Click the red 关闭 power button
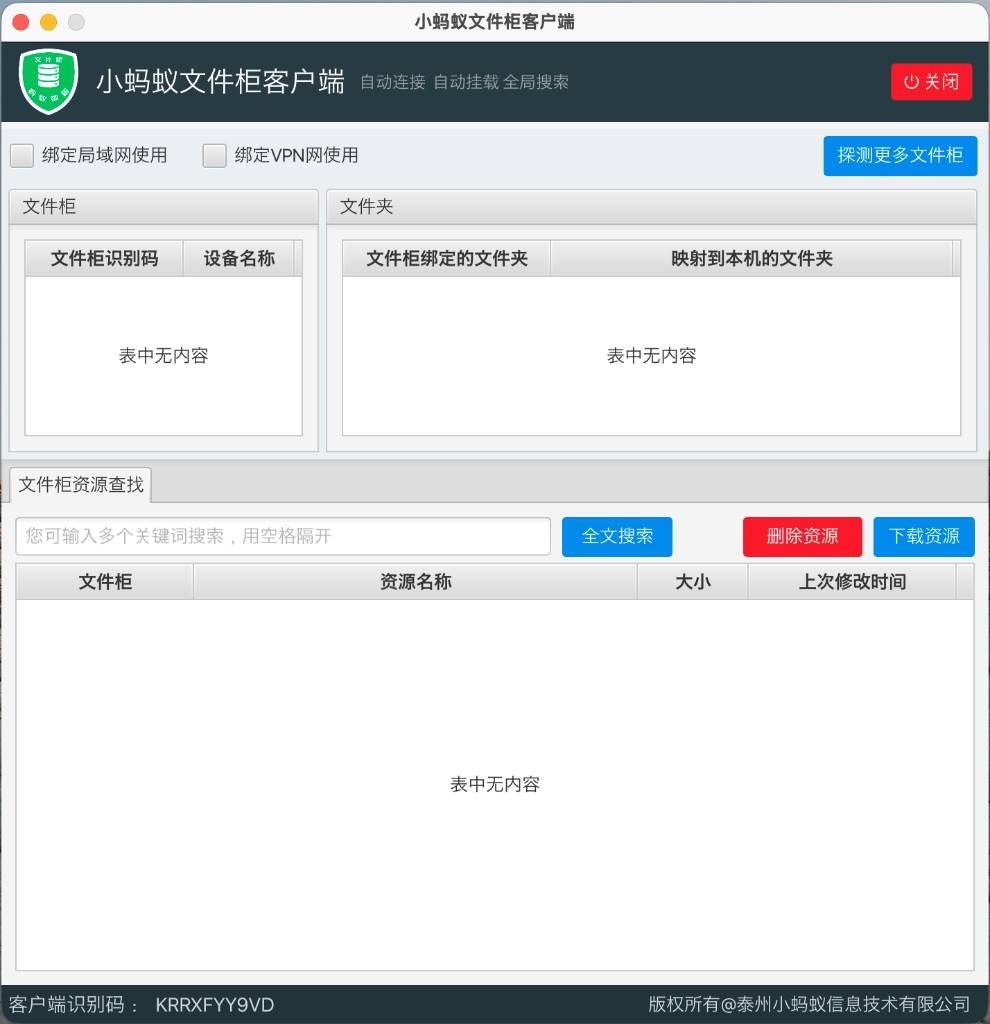 931,82
